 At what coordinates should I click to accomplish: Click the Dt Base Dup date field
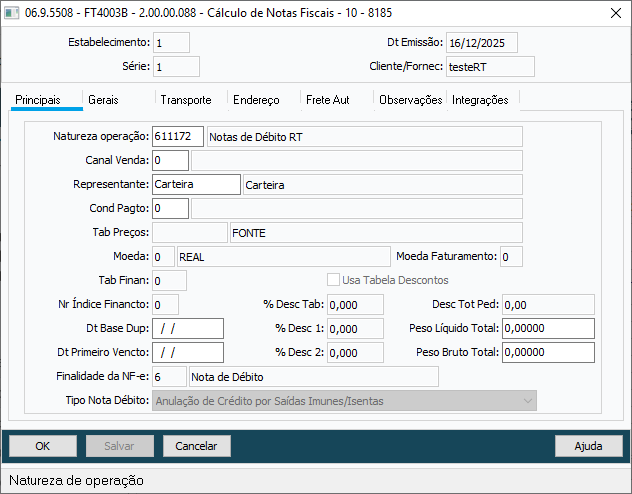click(188, 328)
